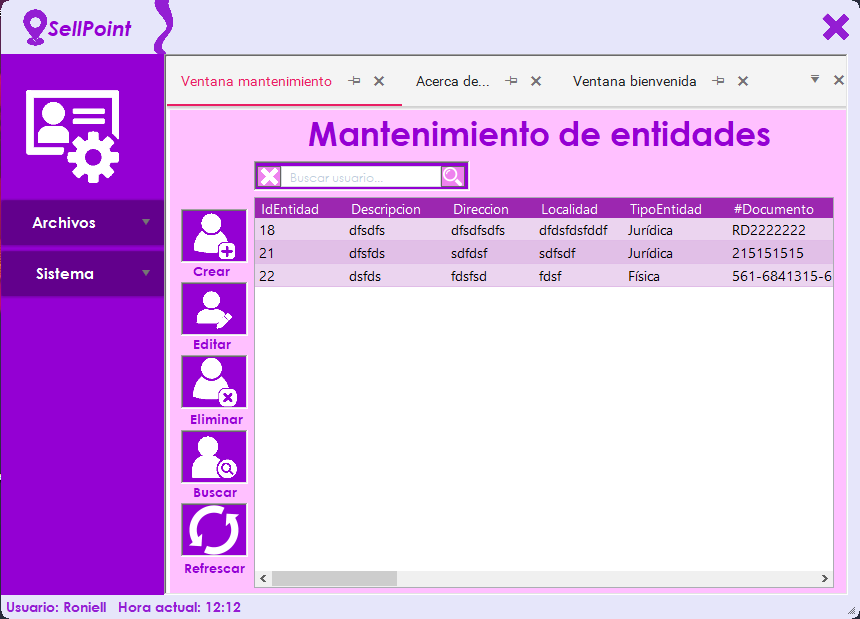Close the SellPoint application window

pos(835,27)
